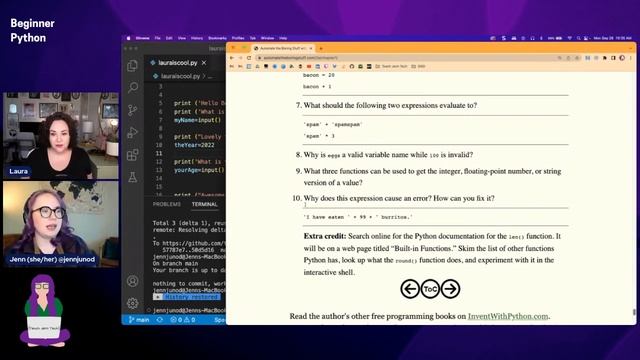This screenshot has width=640, height=360.
Task: Click the Wi-Fi icon in macOS menu bar
Action: (570, 38)
